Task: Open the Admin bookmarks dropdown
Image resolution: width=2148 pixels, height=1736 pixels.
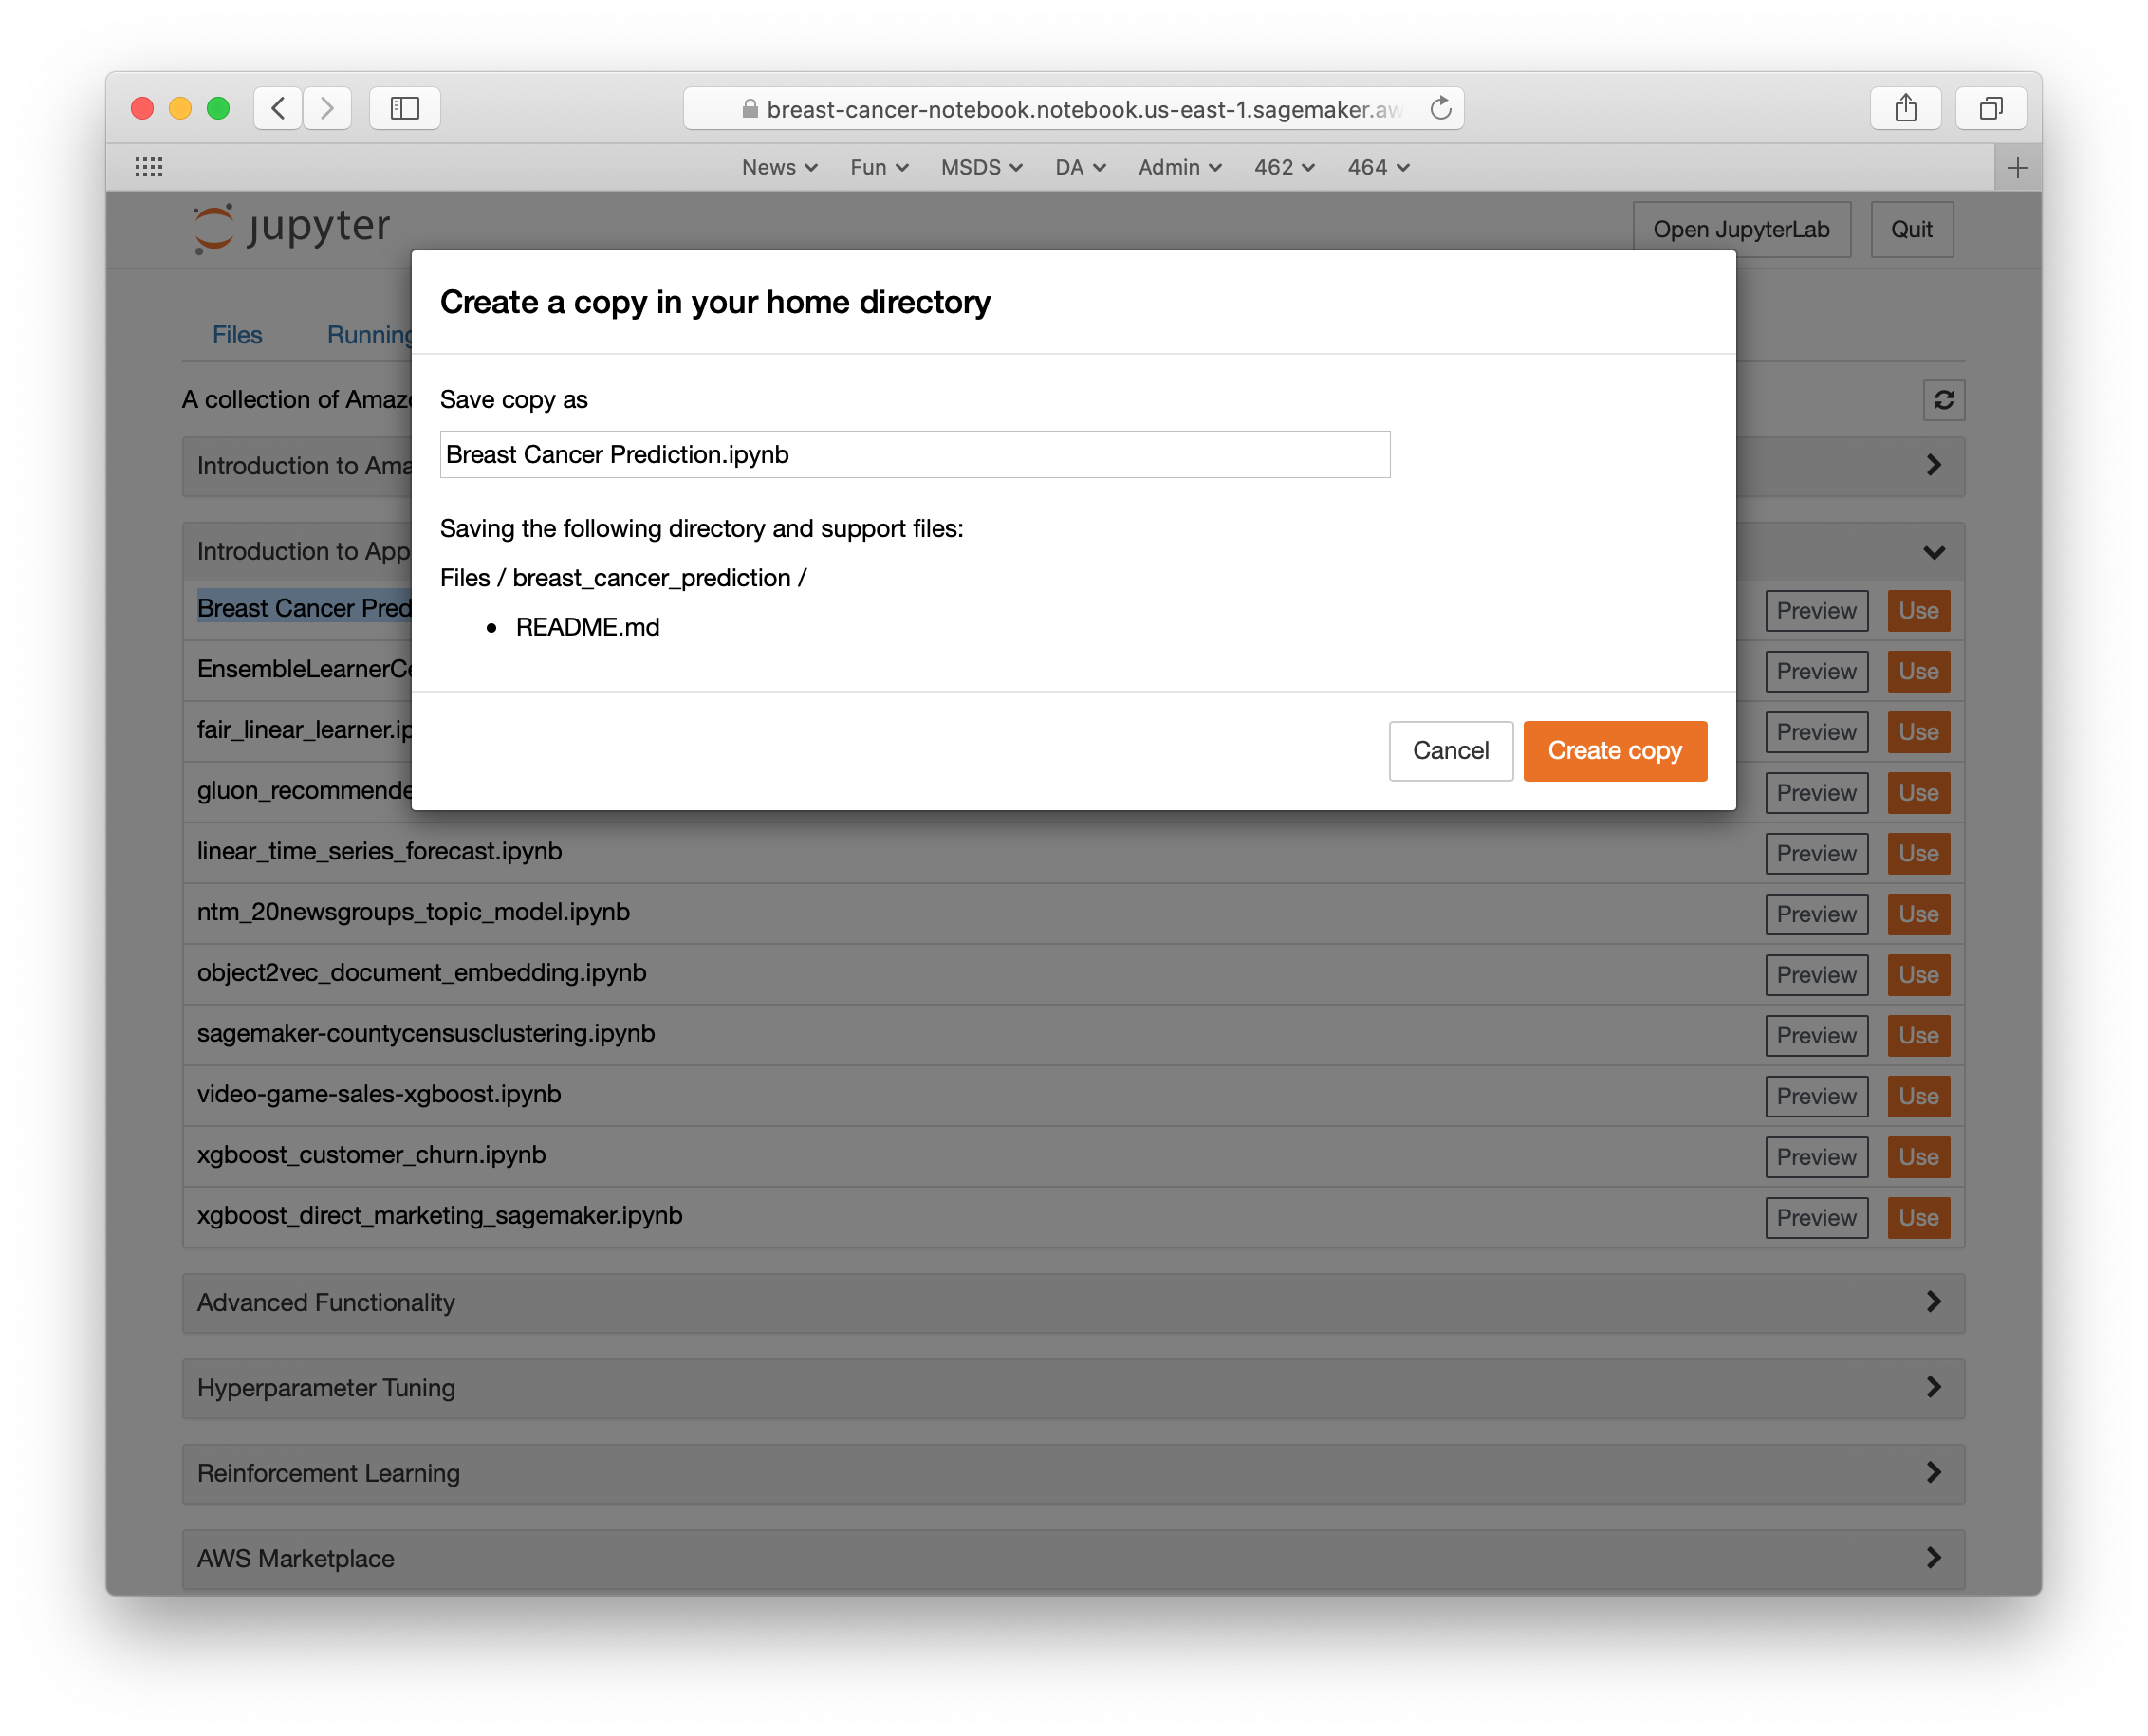Action: coord(1180,167)
